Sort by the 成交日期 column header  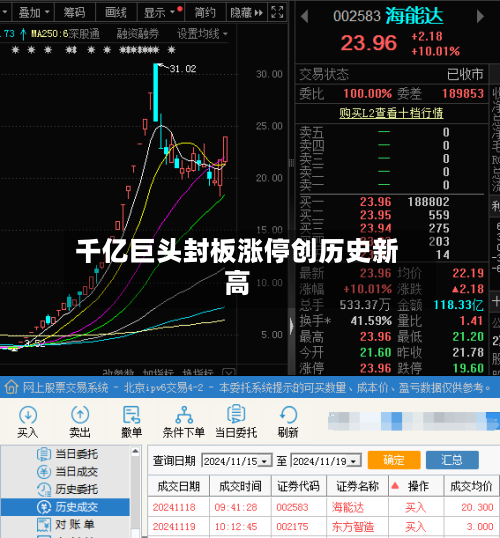pos(178,486)
